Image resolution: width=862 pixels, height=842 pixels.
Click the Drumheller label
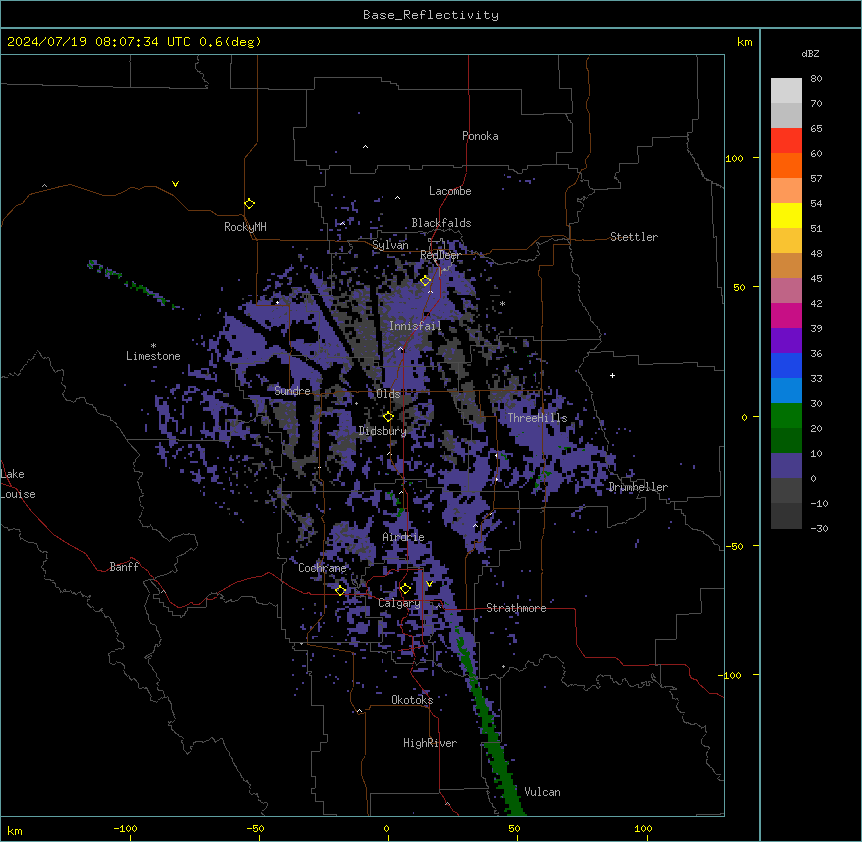(x=638, y=487)
